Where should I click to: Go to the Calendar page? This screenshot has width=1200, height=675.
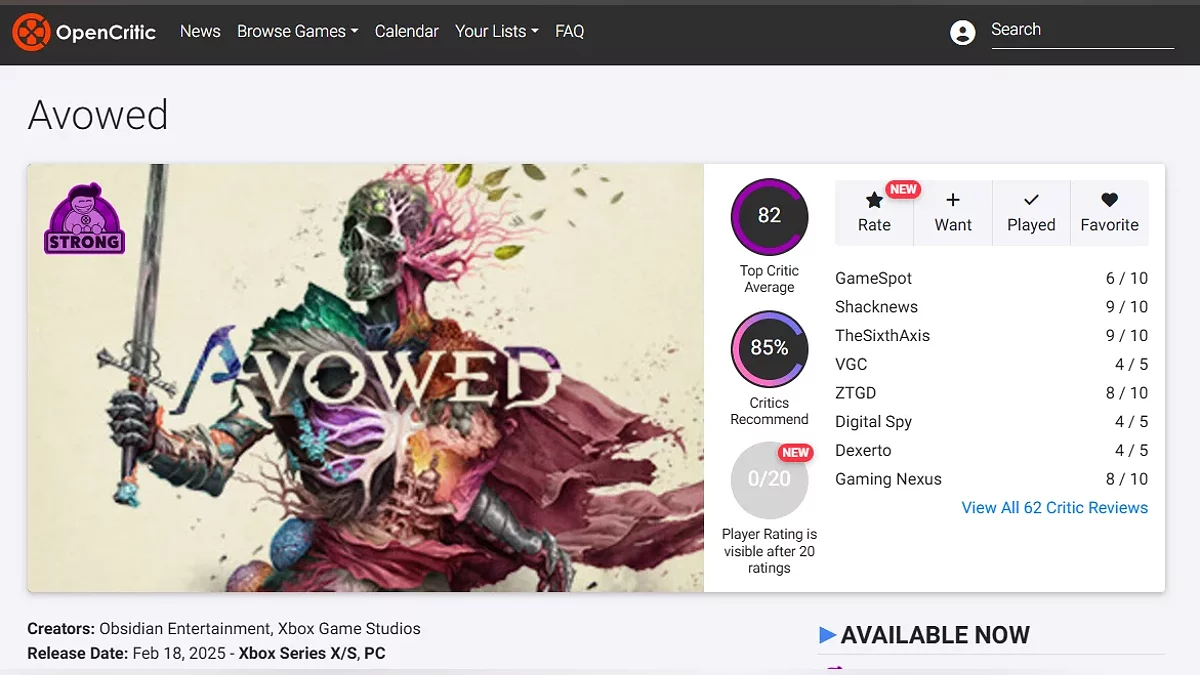point(406,32)
